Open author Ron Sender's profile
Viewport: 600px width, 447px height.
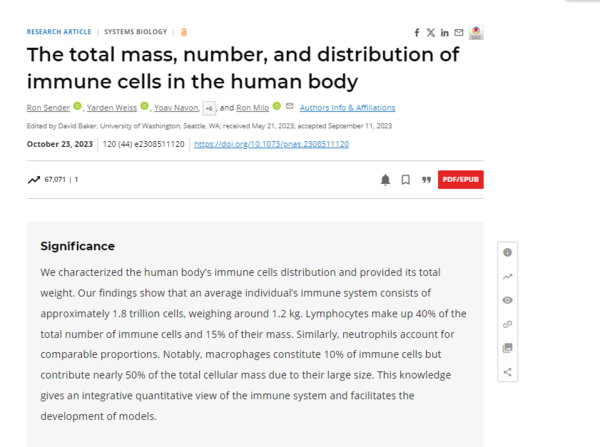click(x=47, y=108)
